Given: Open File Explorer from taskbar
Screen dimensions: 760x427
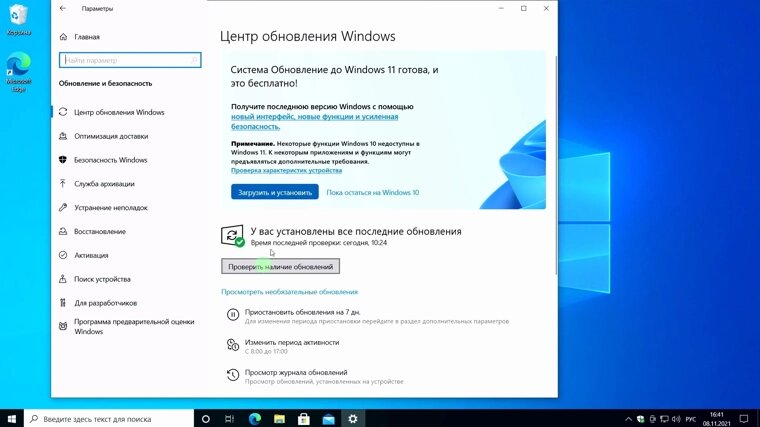Looking at the screenshot, I should coord(279,419).
